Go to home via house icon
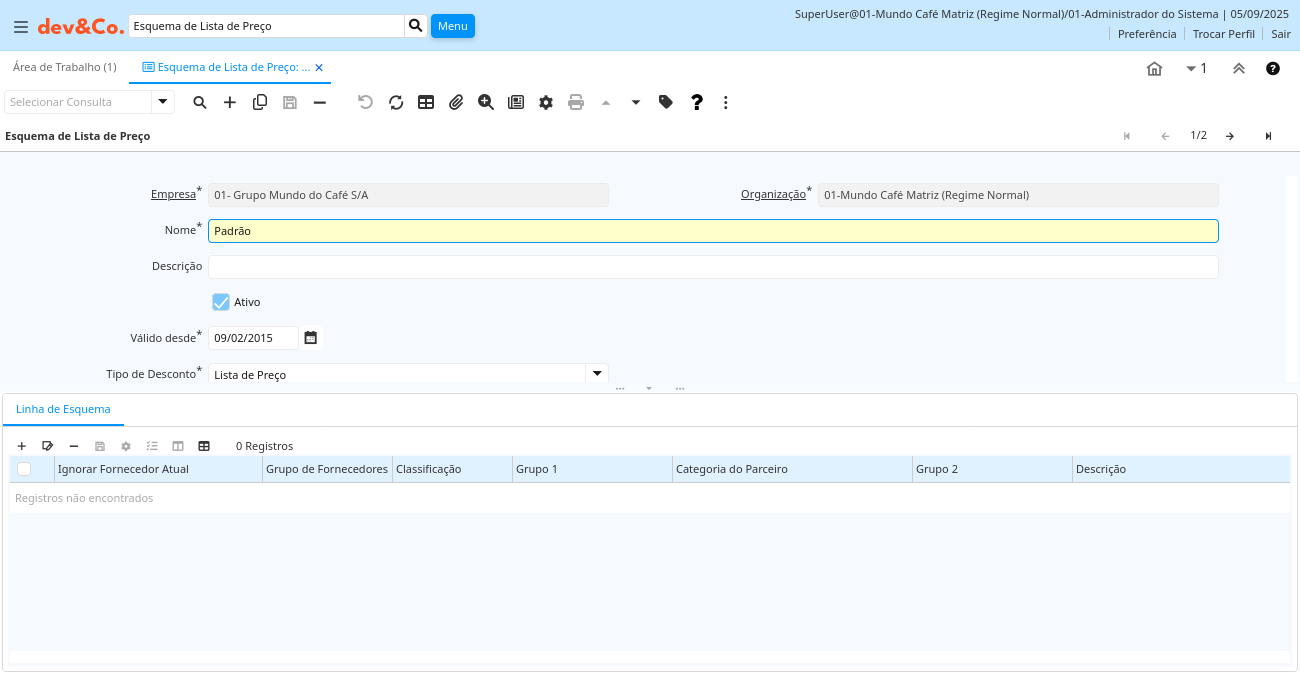The height and width of the screenshot is (674, 1300). point(1154,69)
